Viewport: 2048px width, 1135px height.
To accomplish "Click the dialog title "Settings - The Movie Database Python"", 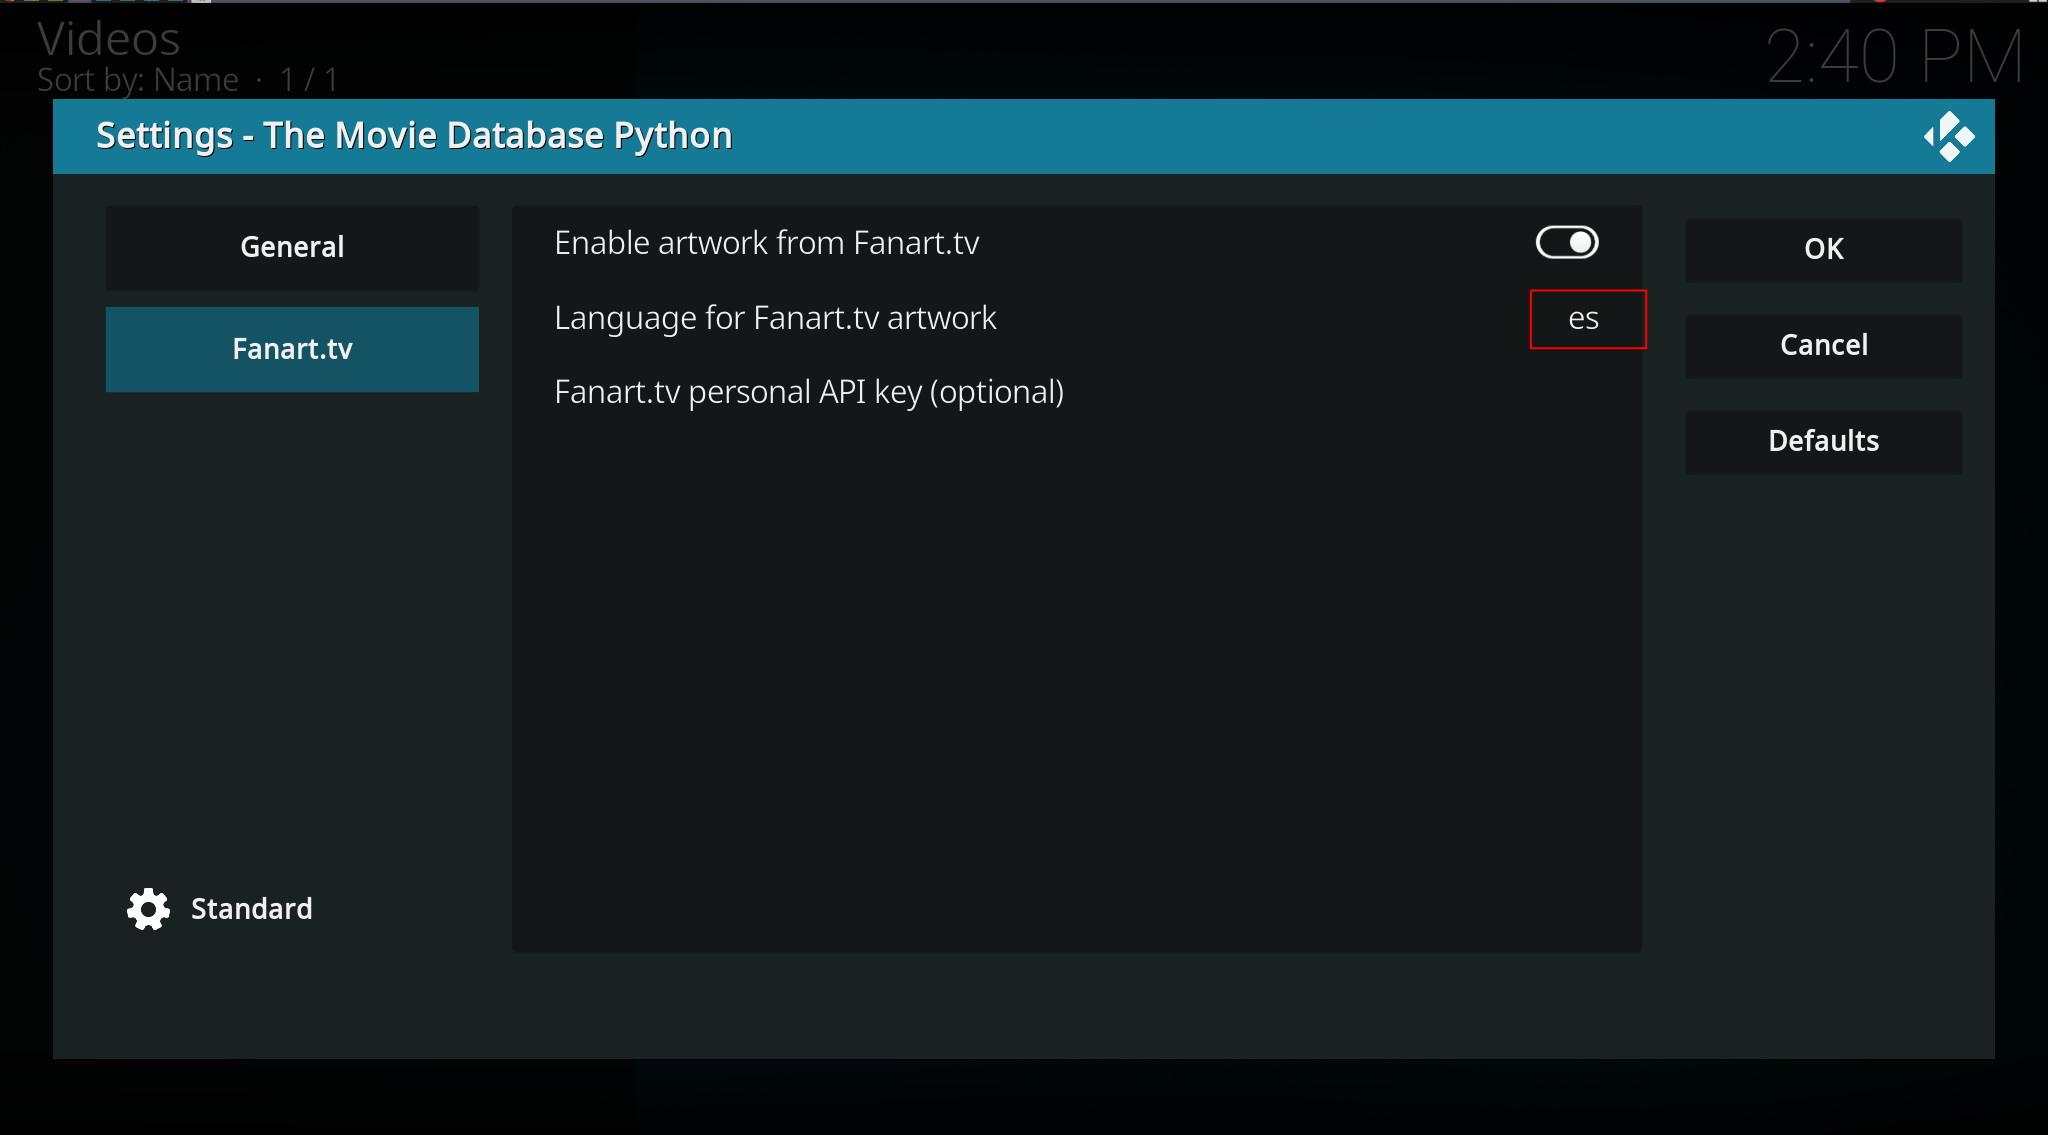I will (x=414, y=136).
